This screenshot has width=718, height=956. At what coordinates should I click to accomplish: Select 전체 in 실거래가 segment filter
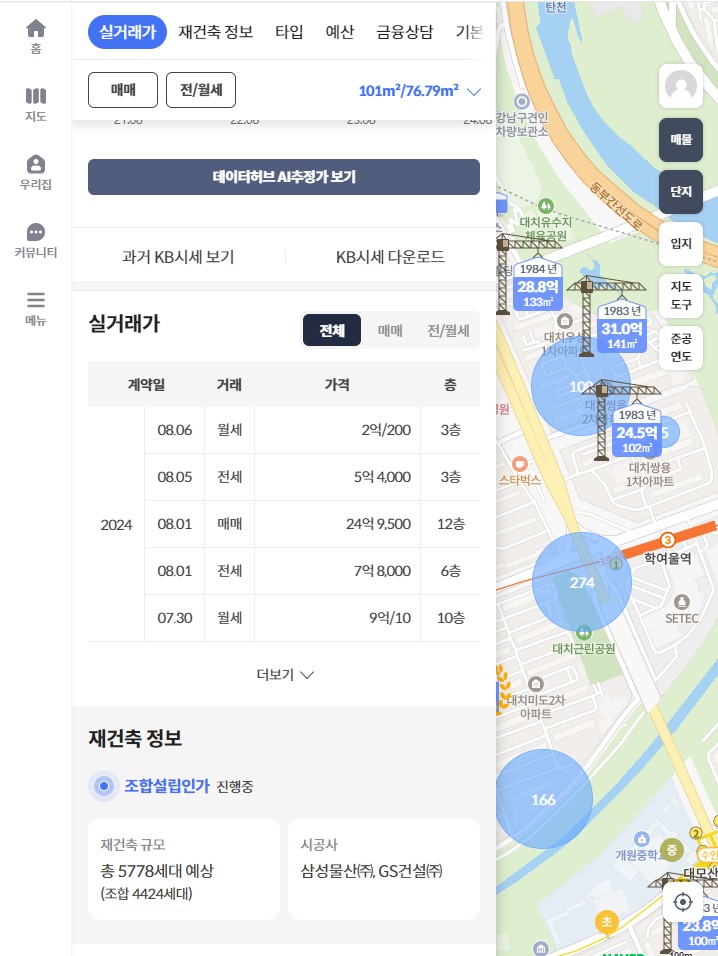pos(332,330)
